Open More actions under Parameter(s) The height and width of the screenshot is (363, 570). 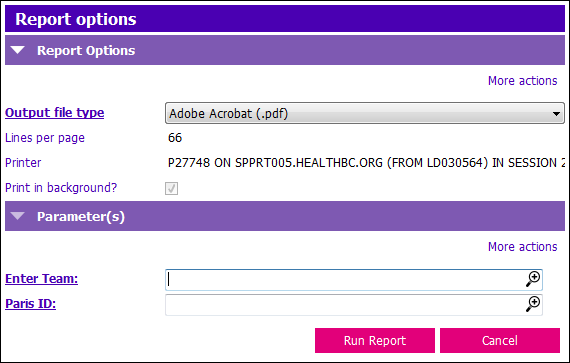click(x=522, y=247)
